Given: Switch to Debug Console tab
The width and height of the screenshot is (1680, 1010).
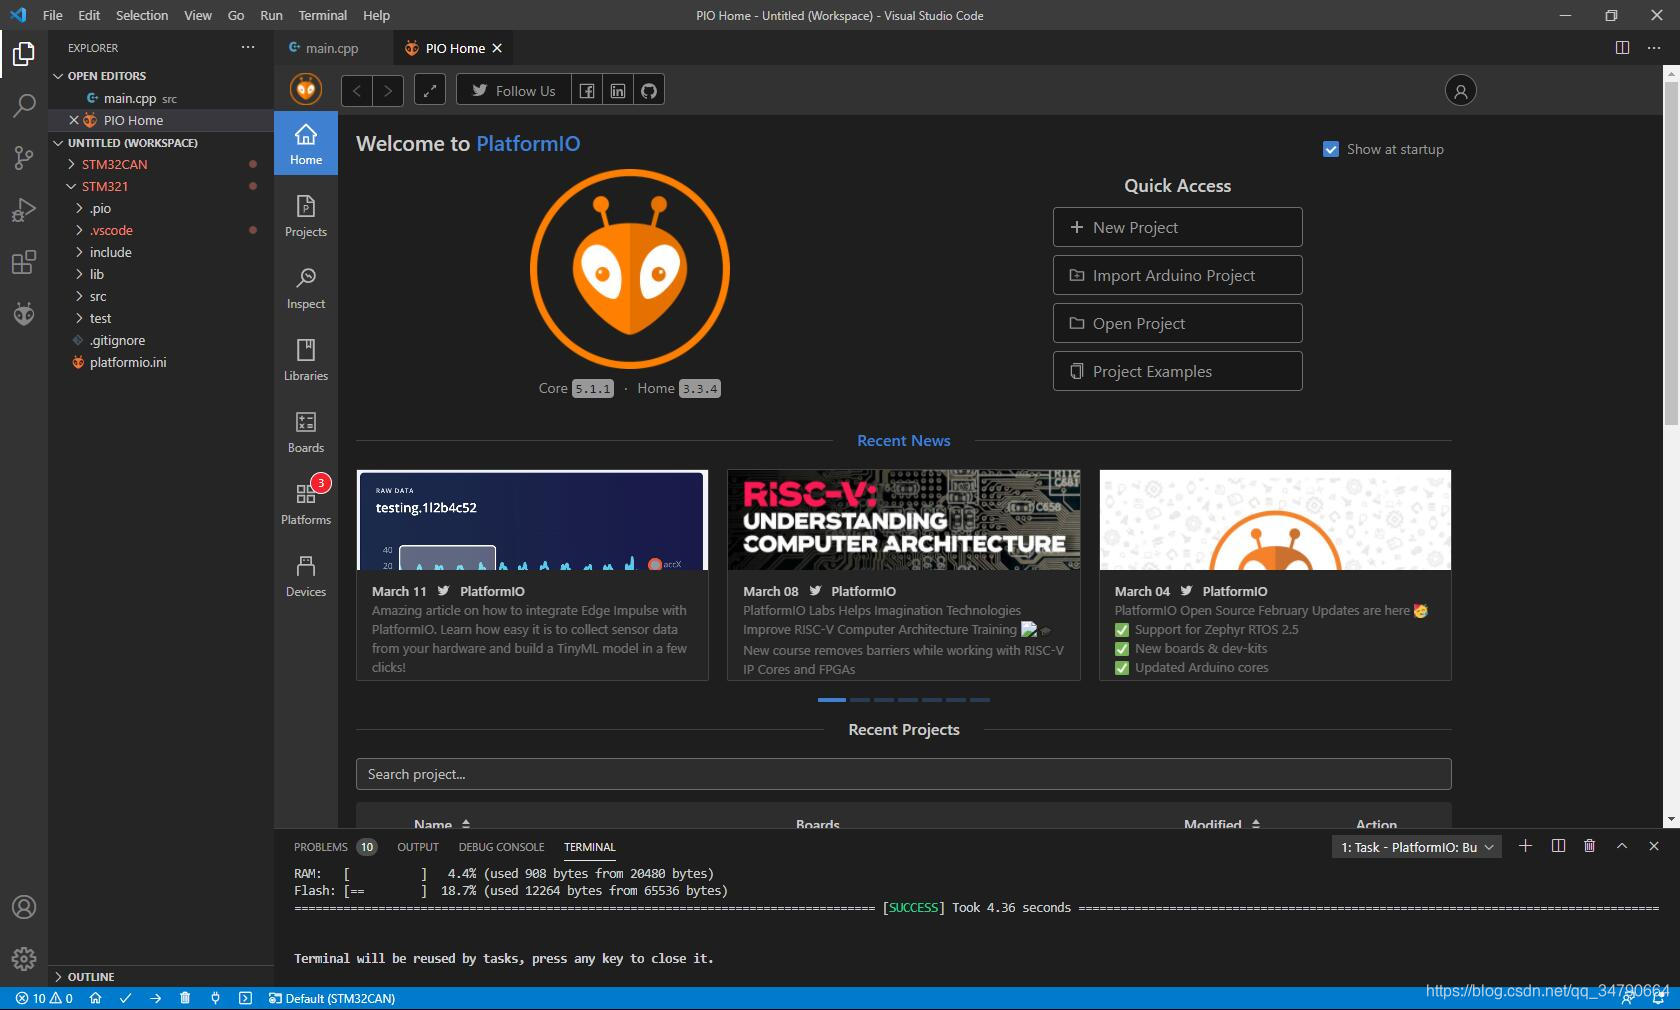Looking at the screenshot, I should (501, 847).
